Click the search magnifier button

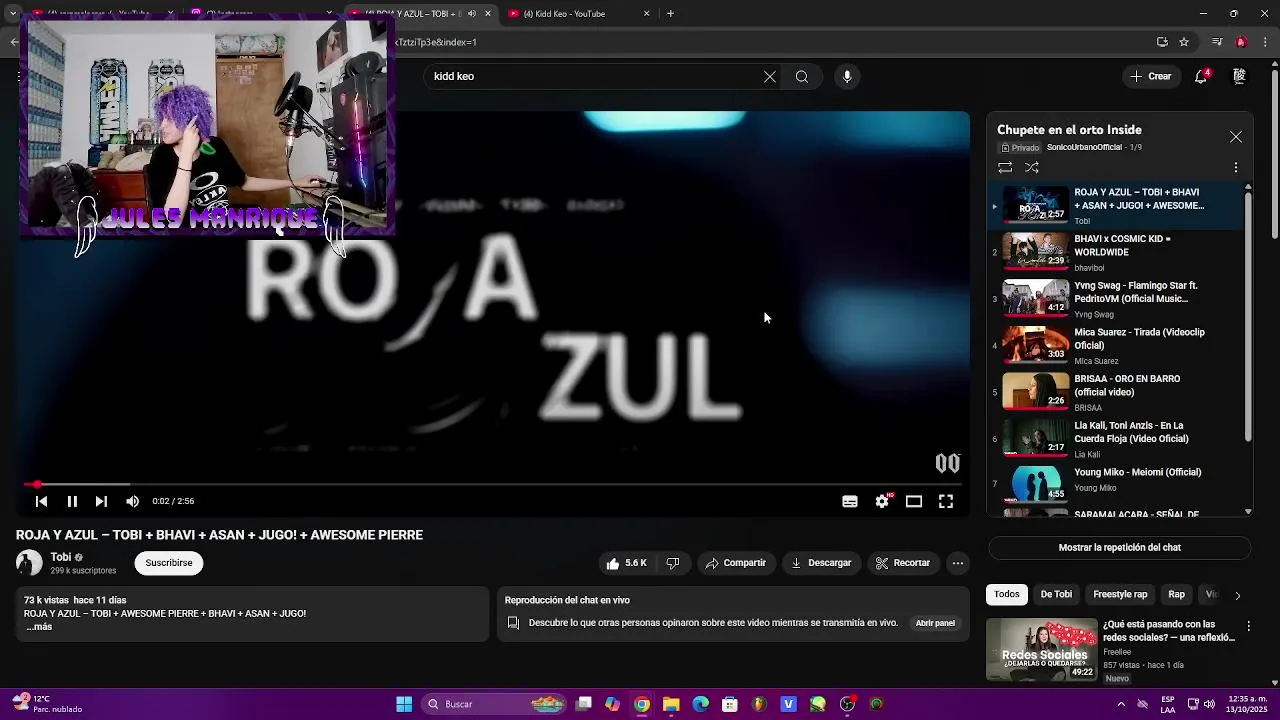pos(802,77)
